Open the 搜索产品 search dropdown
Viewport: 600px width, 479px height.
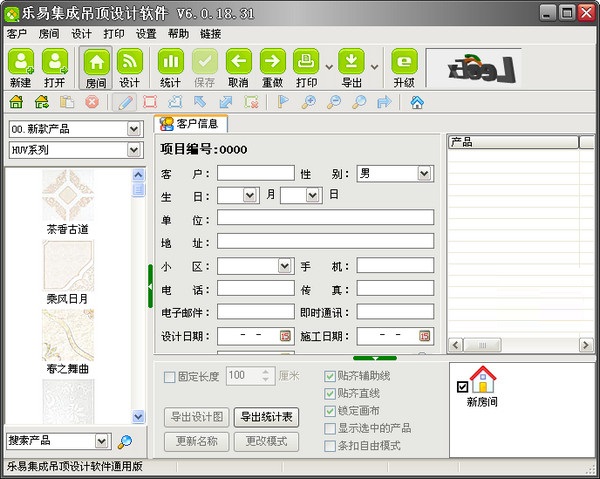coord(101,441)
